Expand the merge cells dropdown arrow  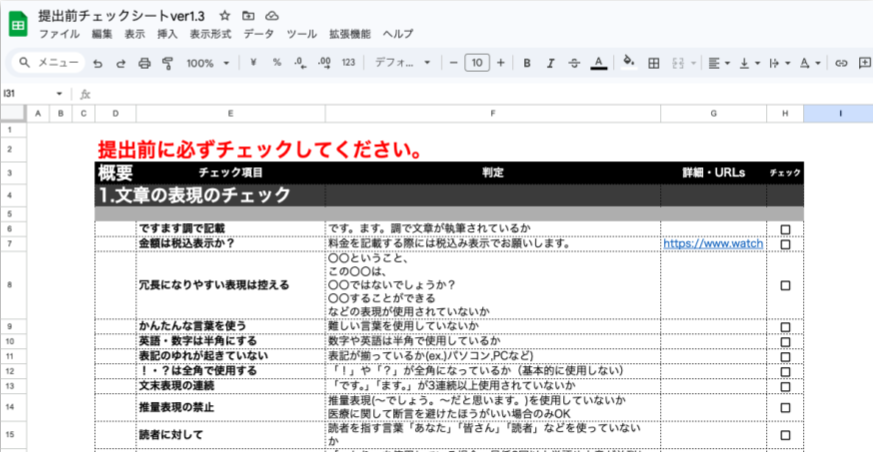point(693,63)
